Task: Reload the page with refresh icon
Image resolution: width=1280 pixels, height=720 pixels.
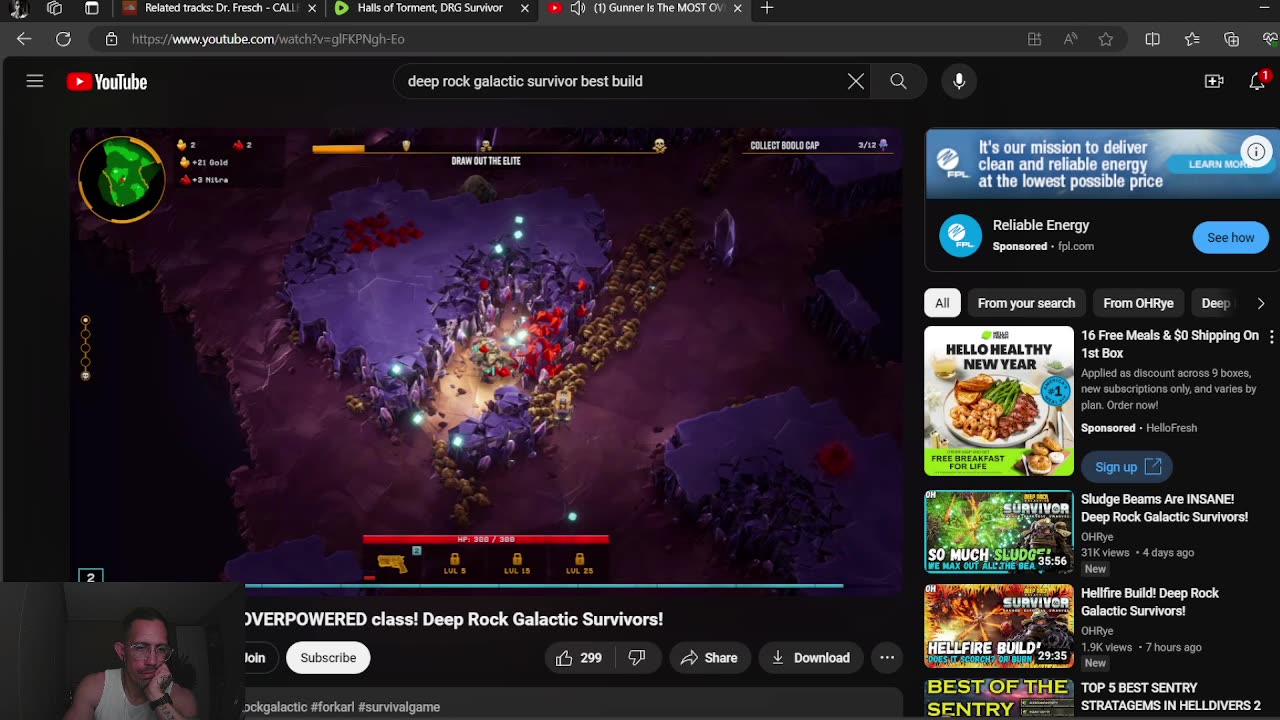Action: coord(63,39)
